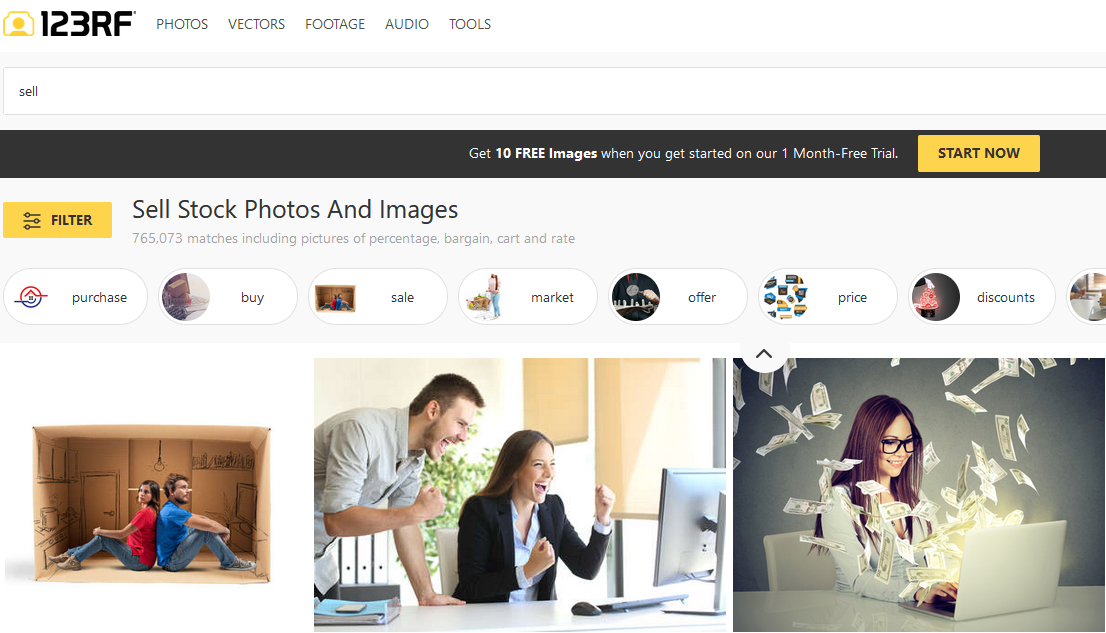
Task: Open the AUDIO section
Action: pyautogui.click(x=407, y=24)
